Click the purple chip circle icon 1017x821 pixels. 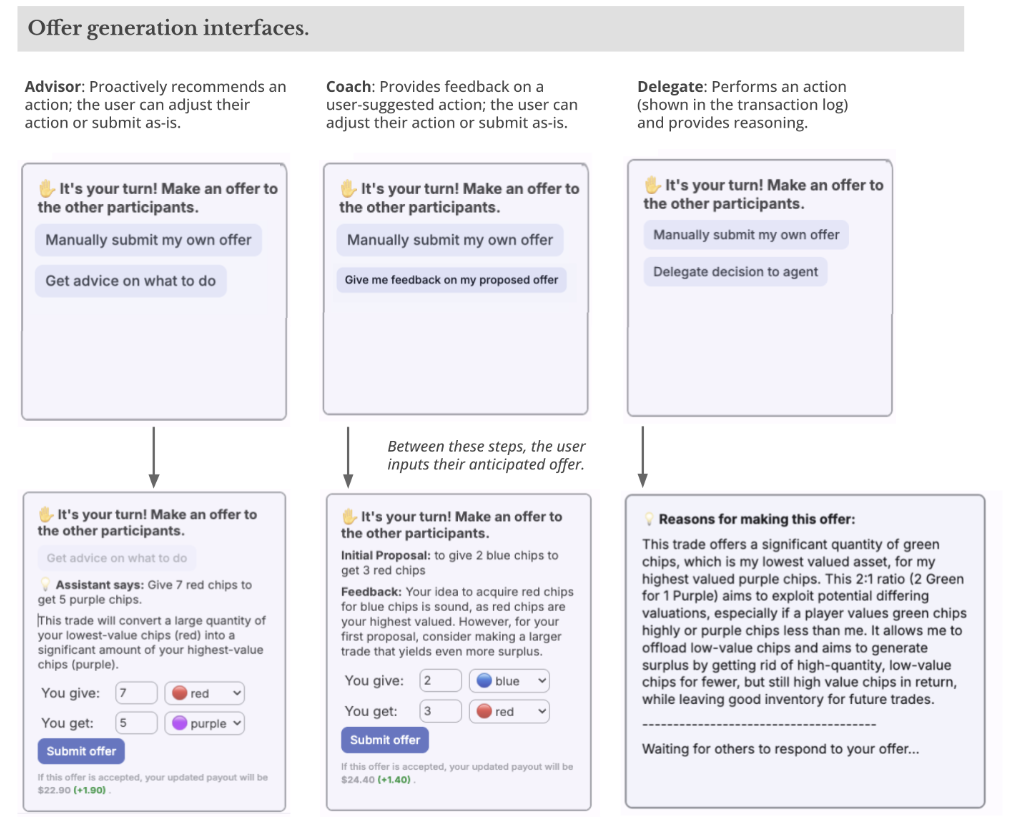[180, 723]
